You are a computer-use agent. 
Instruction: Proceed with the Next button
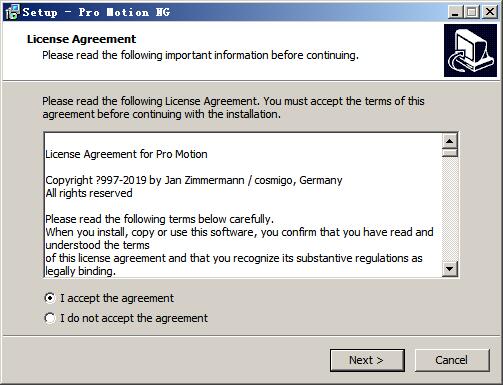tap(367, 360)
